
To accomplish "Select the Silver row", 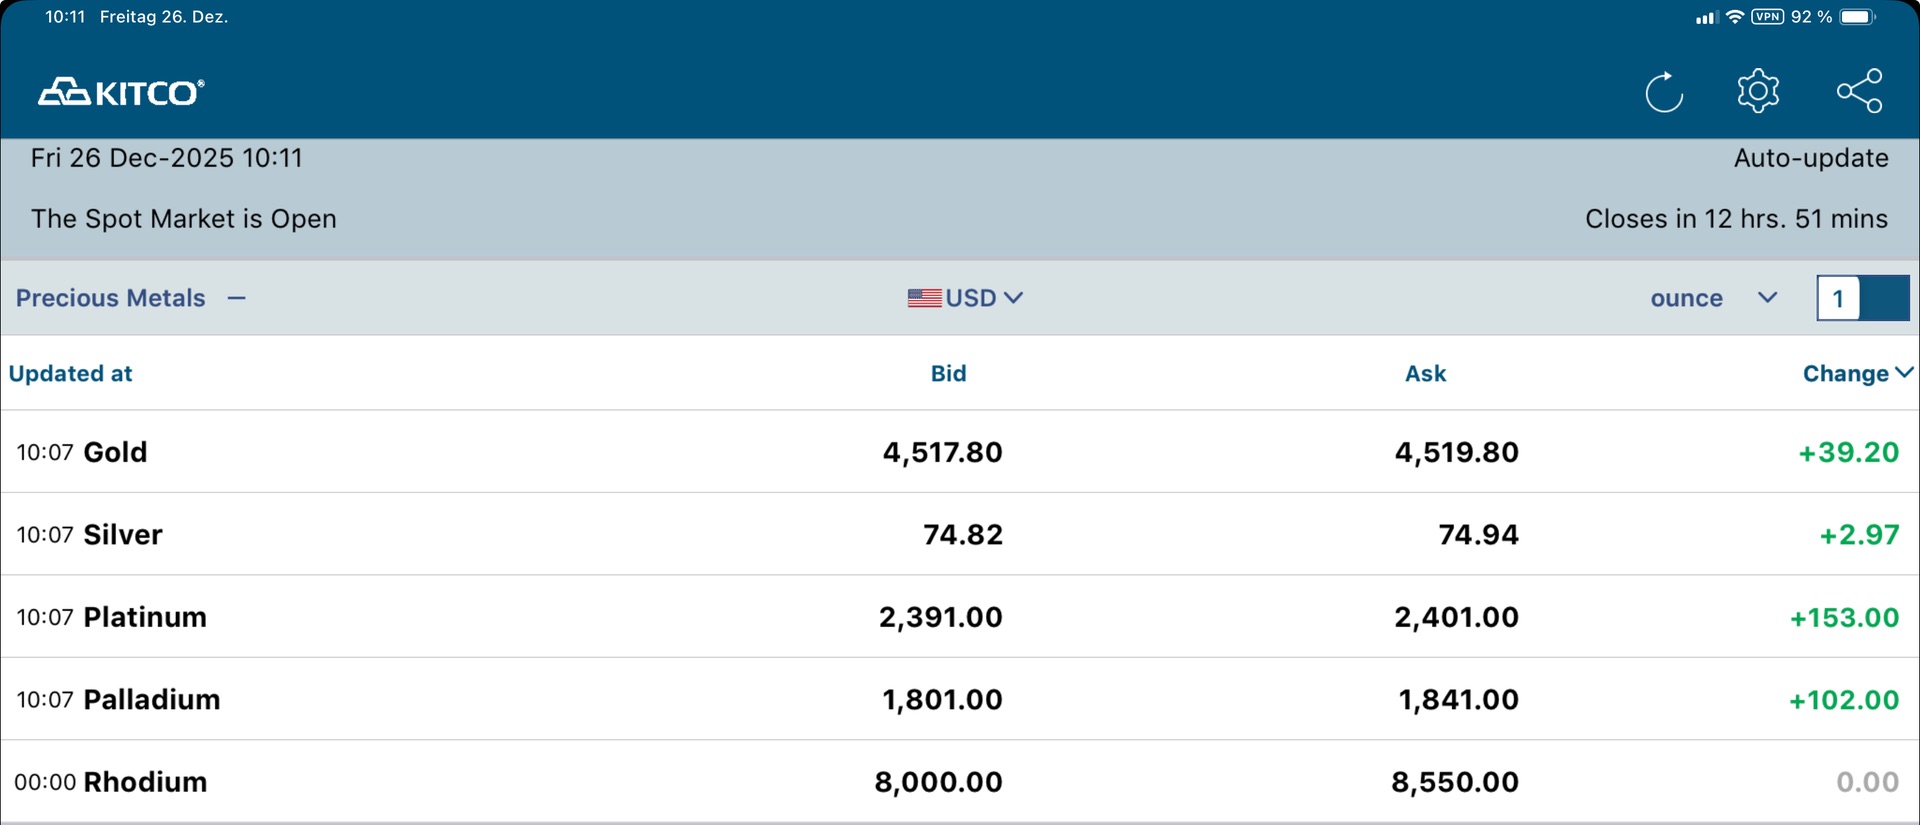I will pyautogui.click(x=123, y=534).
